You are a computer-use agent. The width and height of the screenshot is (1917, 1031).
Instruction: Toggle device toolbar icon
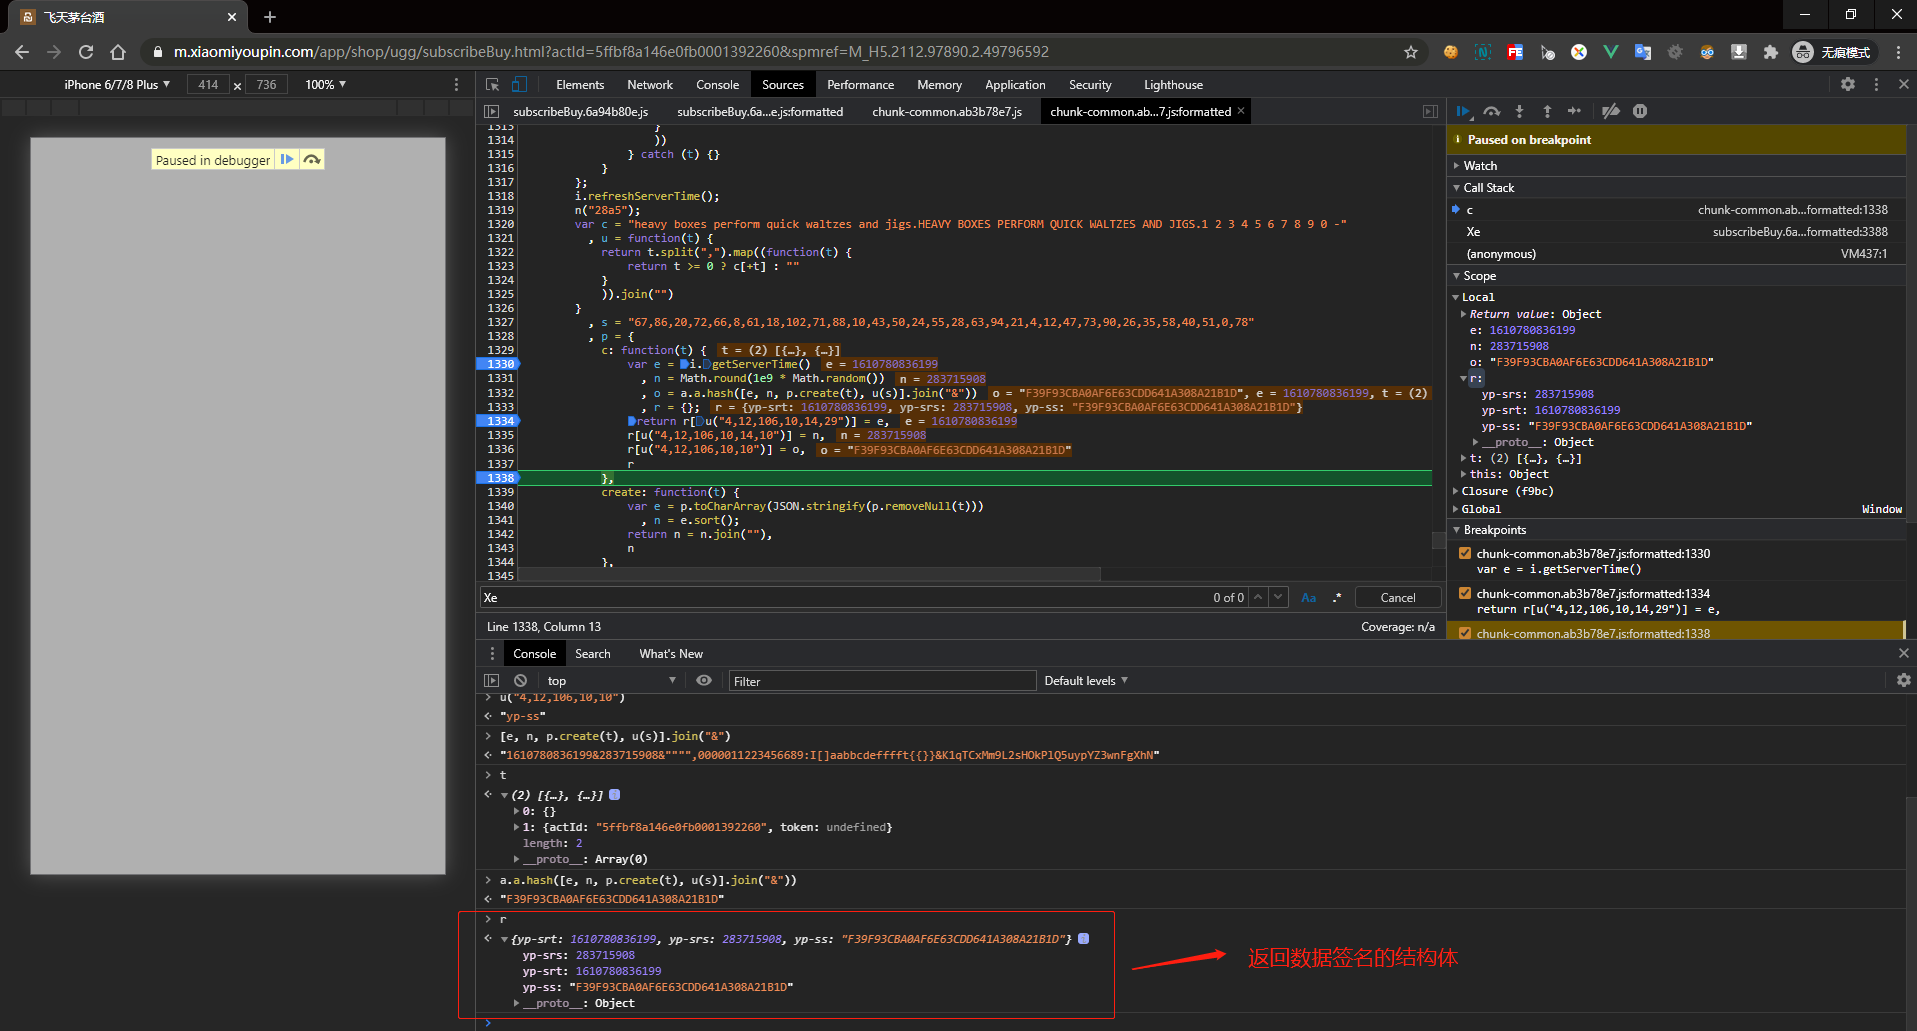point(520,85)
